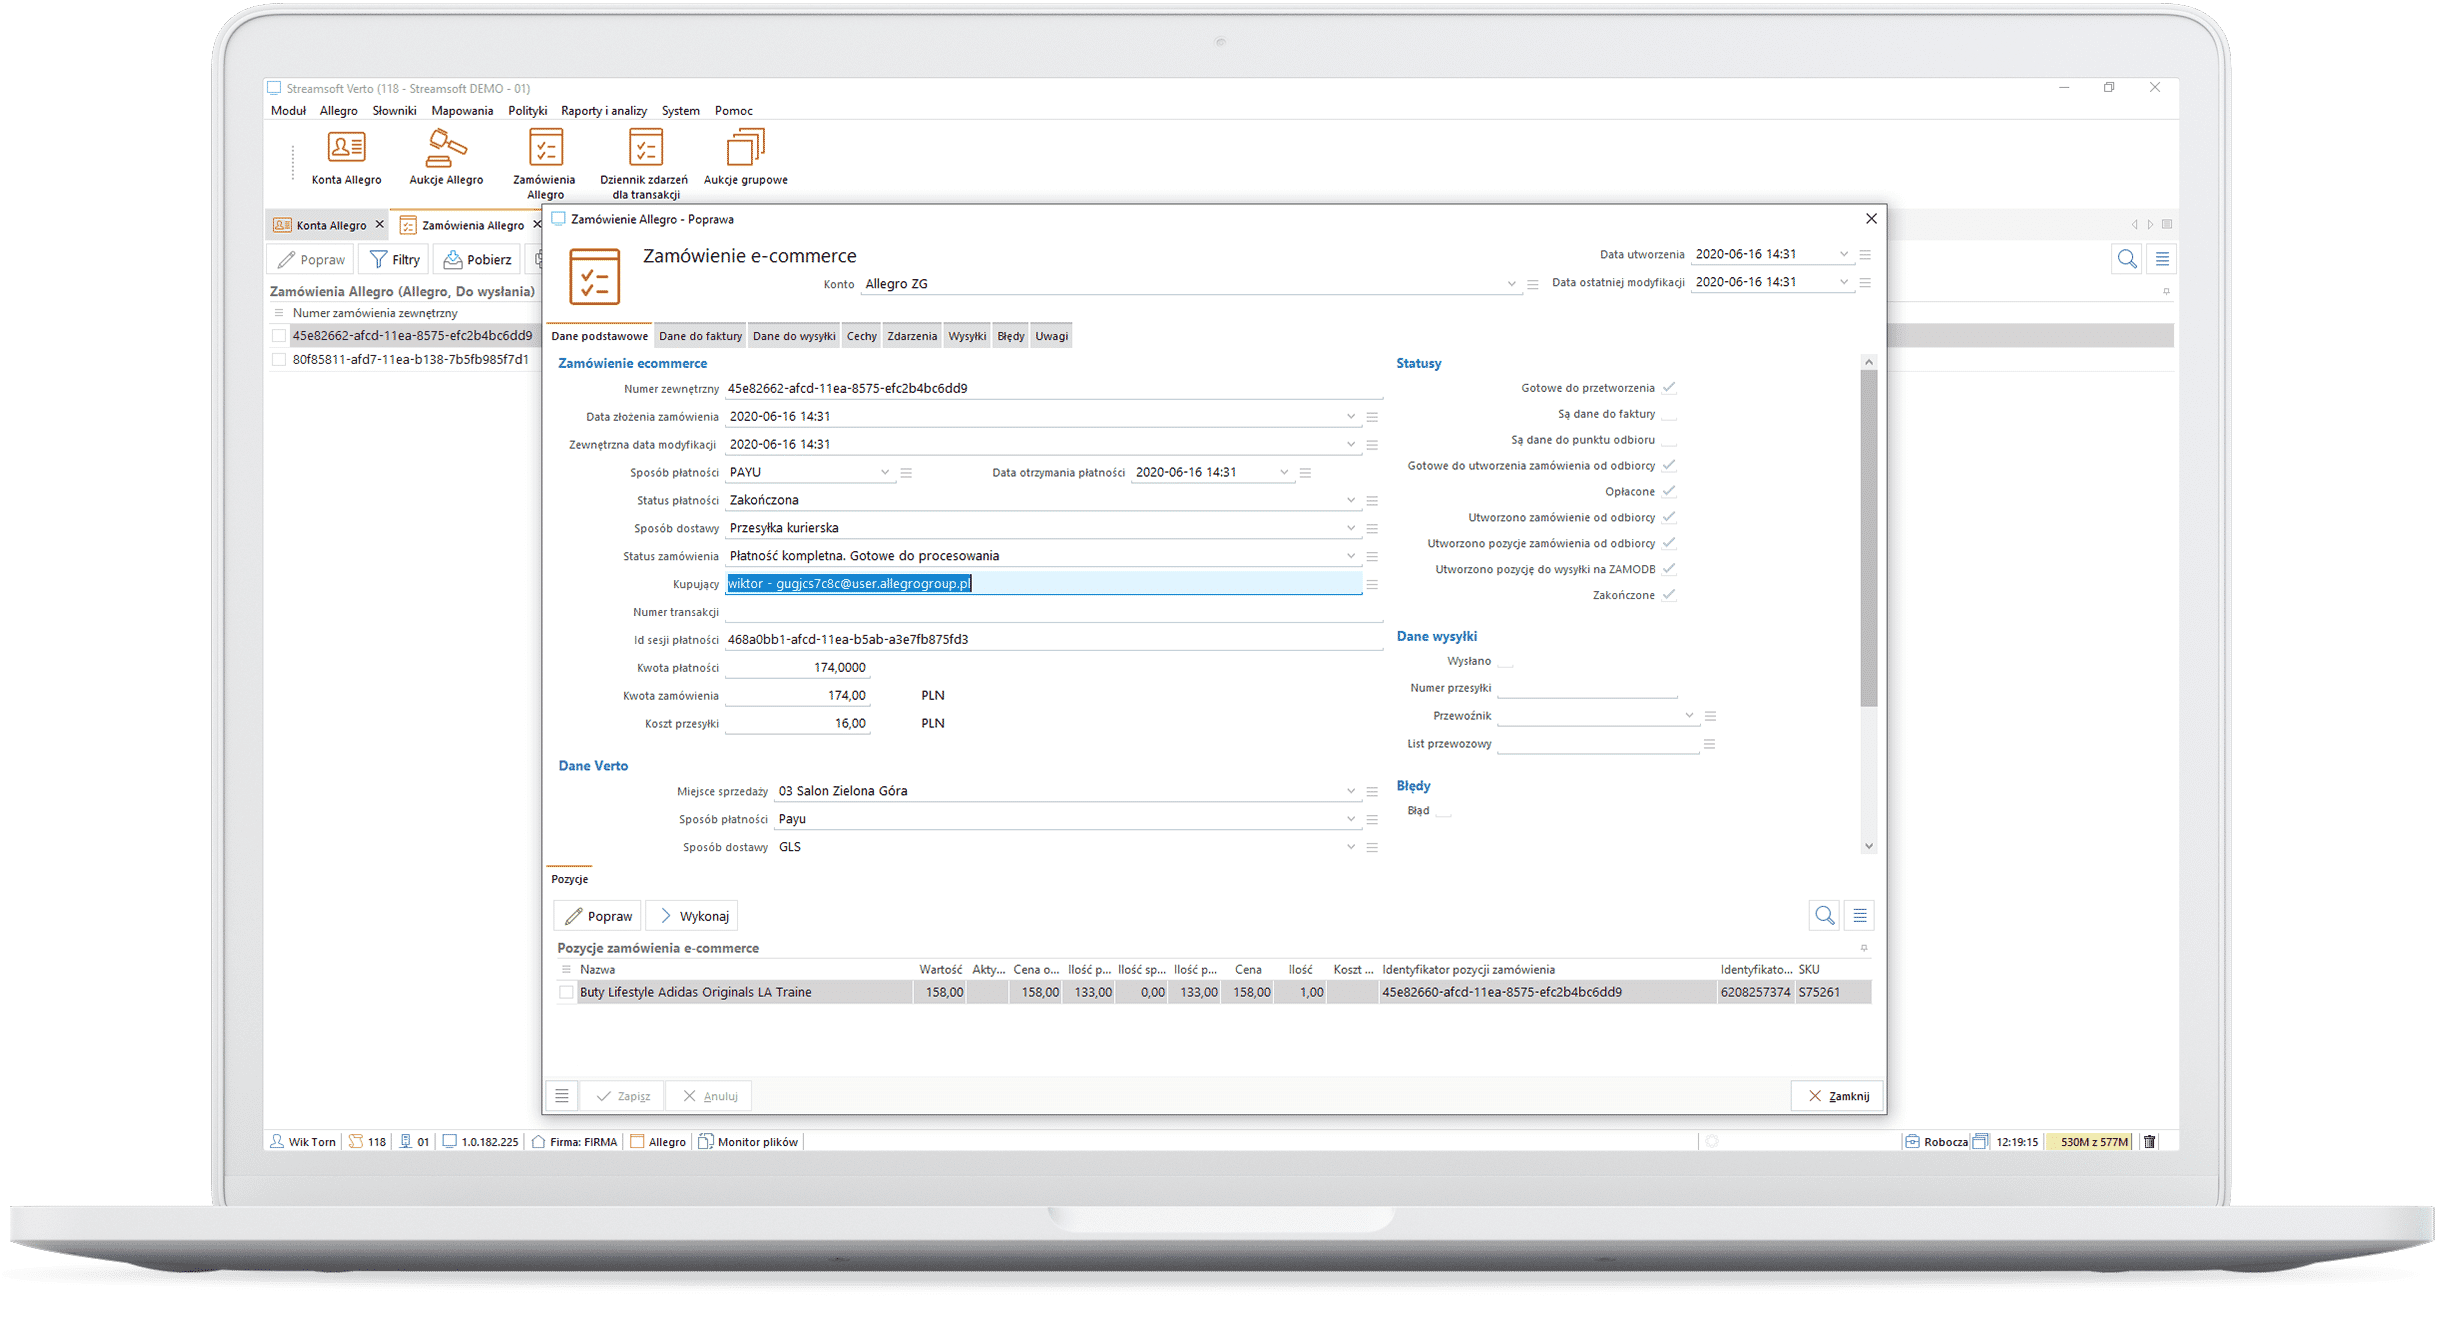Toggle Zakończone status checkbox
The image size is (2450, 1333).
[1669, 595]
